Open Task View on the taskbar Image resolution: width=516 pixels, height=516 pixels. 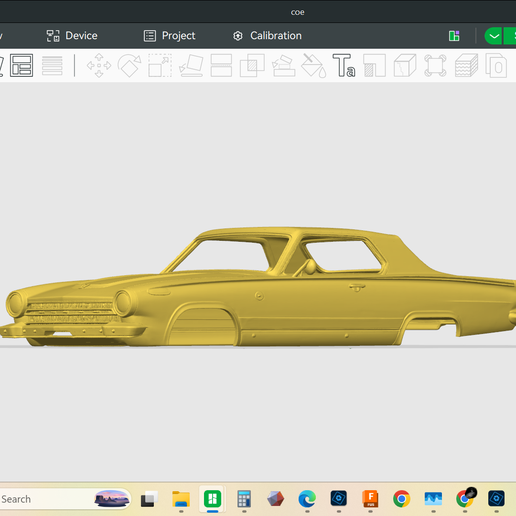pyautogui.click(x=149, y=499)
